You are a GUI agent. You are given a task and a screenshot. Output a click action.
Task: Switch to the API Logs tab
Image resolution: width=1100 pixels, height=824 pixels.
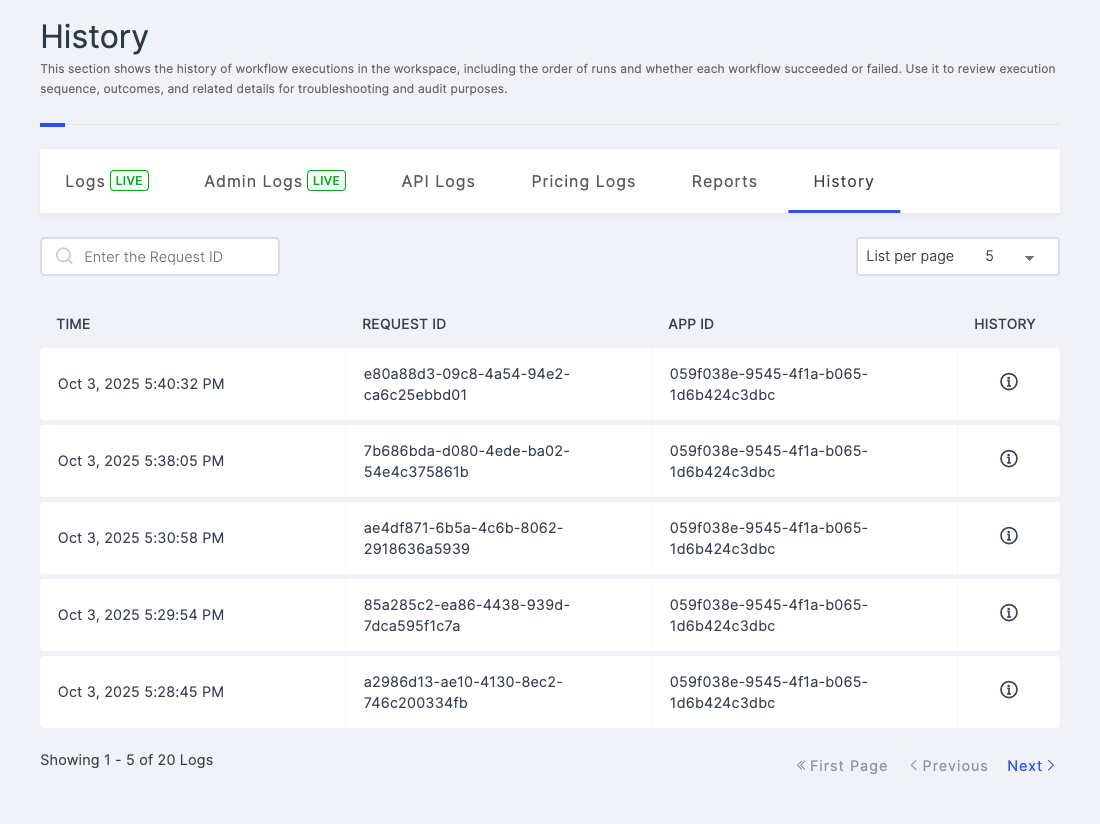[438, 181]
